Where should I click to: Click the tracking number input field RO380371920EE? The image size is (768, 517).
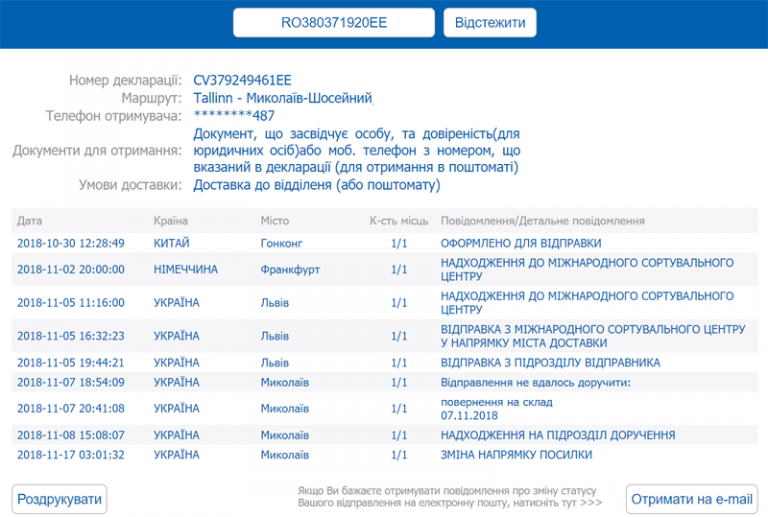pyautogui.click(x=334, y=23)
